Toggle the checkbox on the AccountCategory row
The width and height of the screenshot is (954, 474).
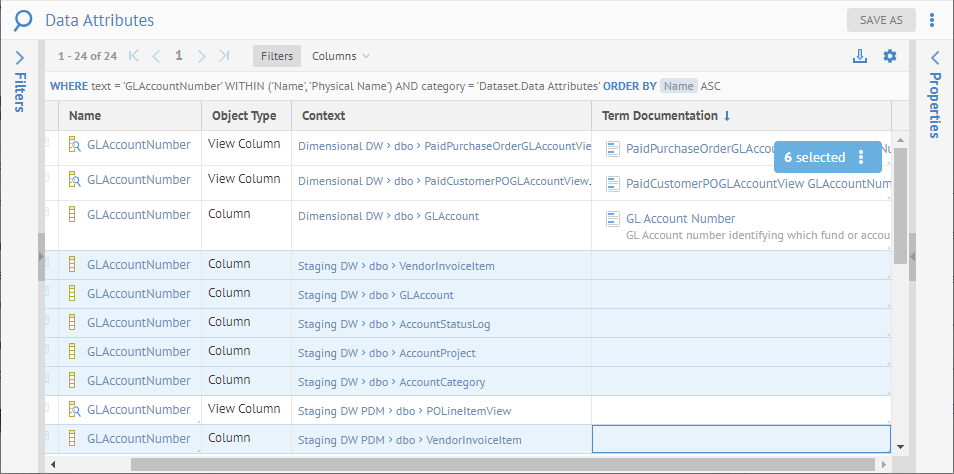[x=45, y=381]
